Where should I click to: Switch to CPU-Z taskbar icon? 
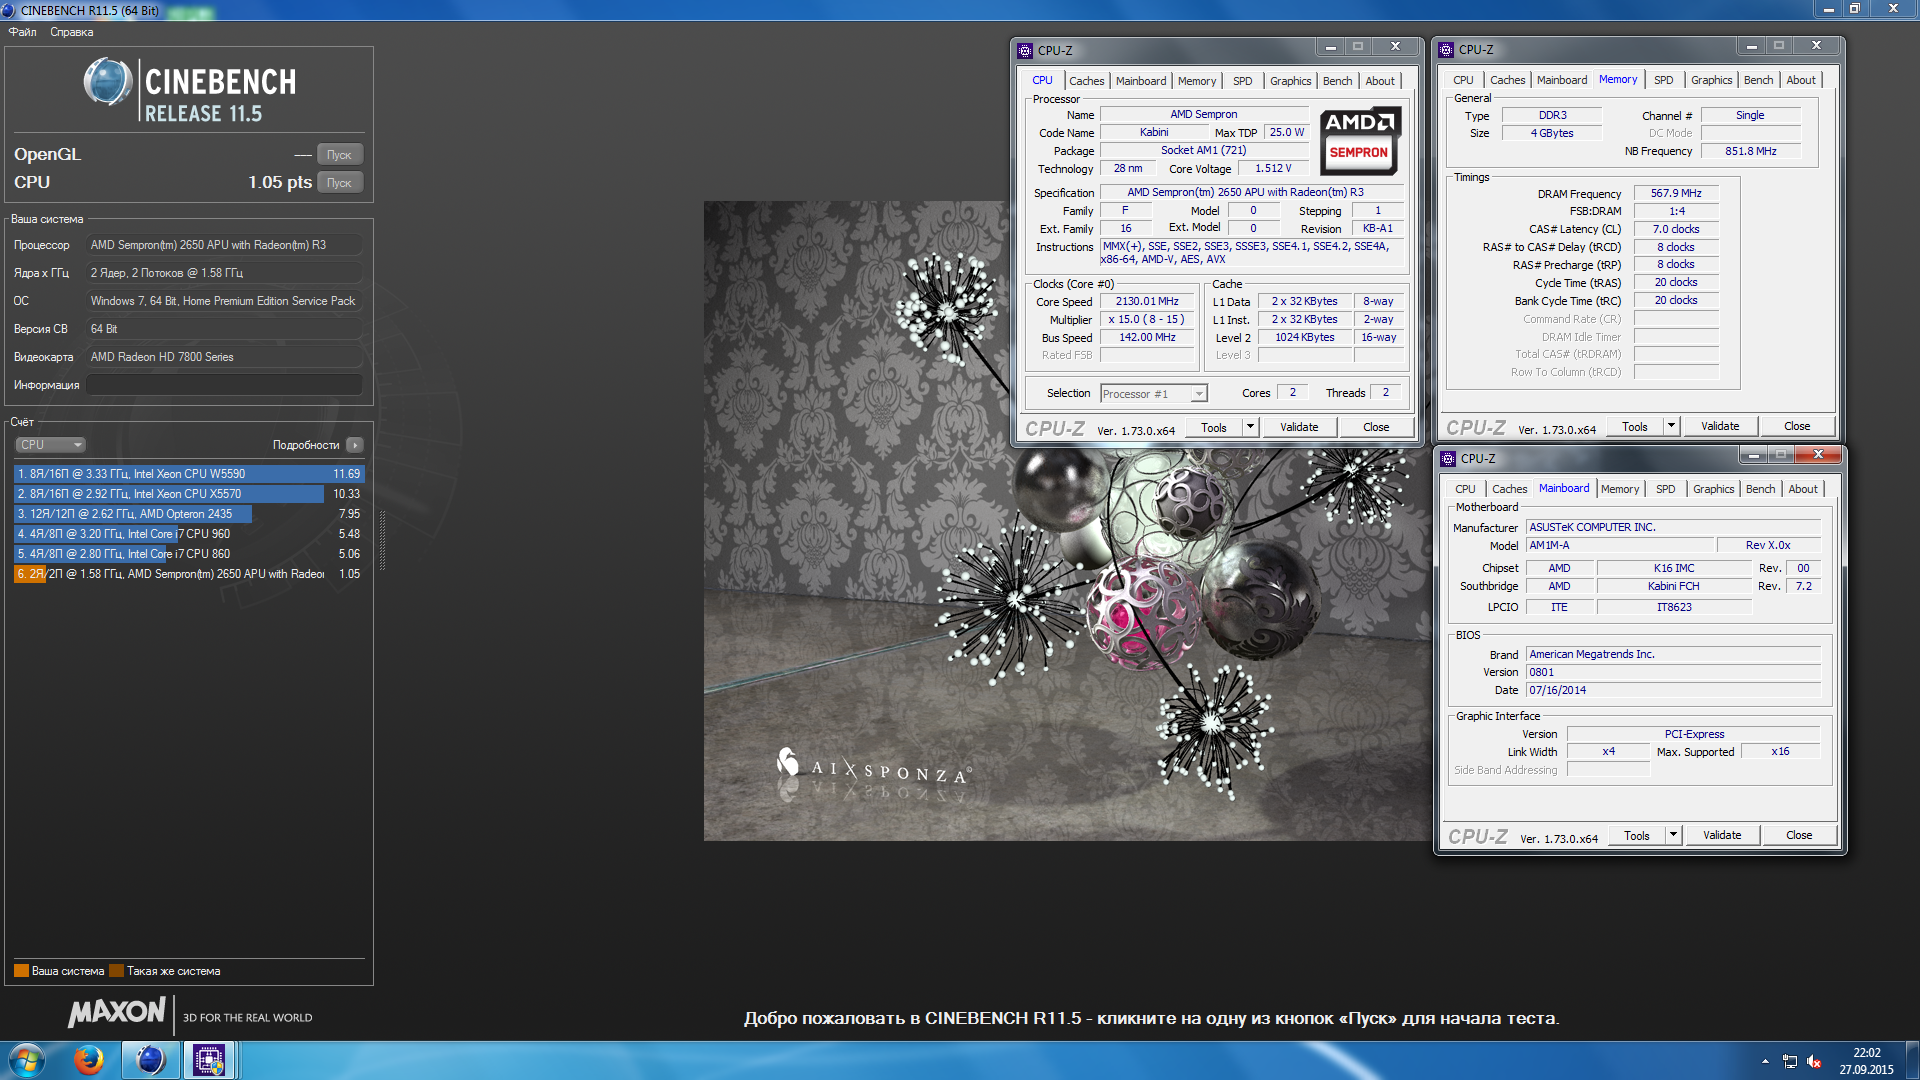(x=209, y=1060)
